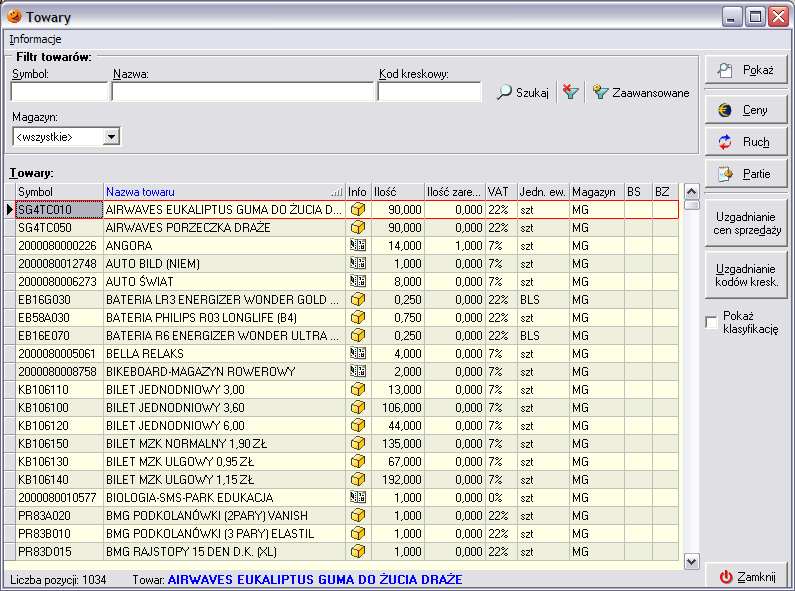Click the Pokaż button
This screenshot has width=795, height=591.
(x=746, y=70)
